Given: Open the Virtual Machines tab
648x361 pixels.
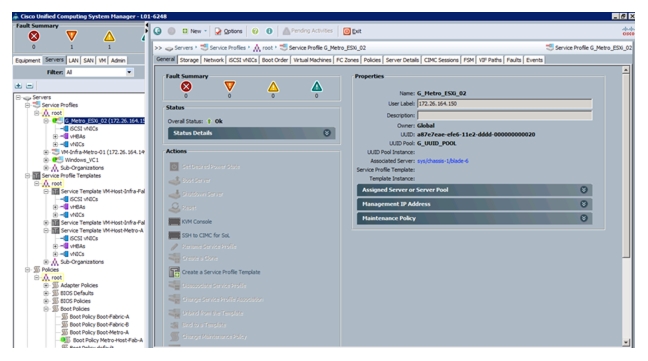Looking at the screenshot, I should tap(312, 60).
